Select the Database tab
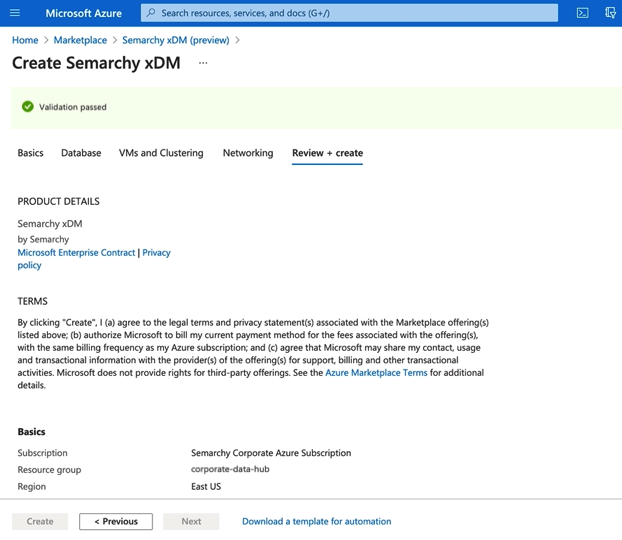 pyautogui.click(x=81, y=153)
